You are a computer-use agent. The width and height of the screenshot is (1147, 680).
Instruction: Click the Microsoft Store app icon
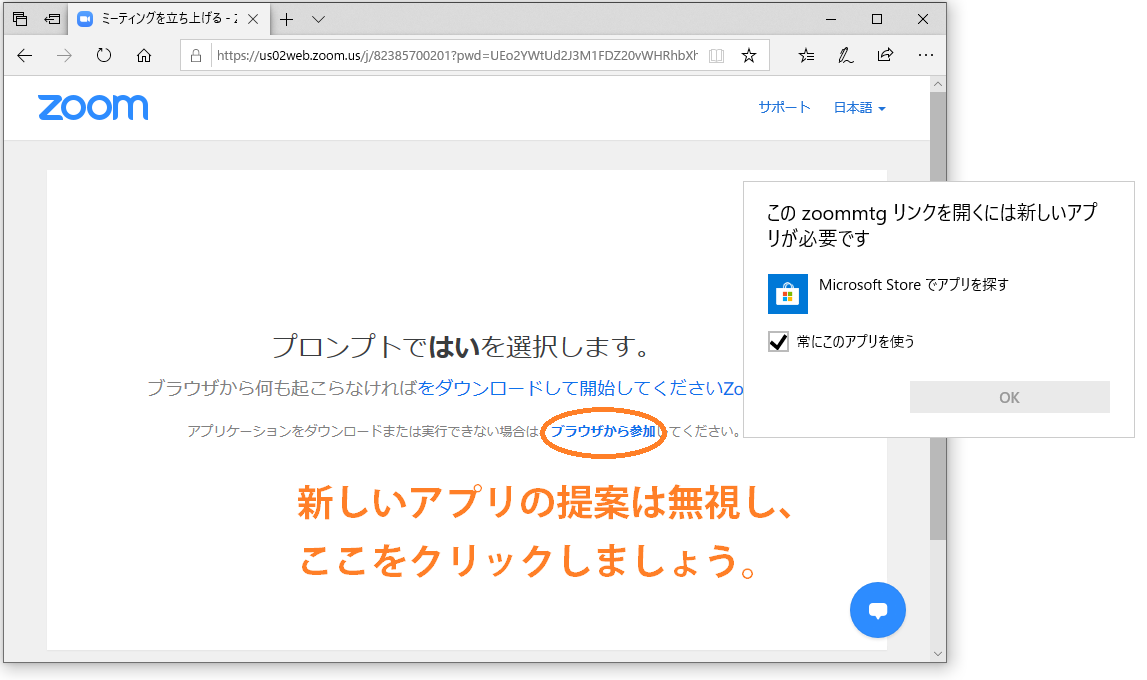click(788, 294)
